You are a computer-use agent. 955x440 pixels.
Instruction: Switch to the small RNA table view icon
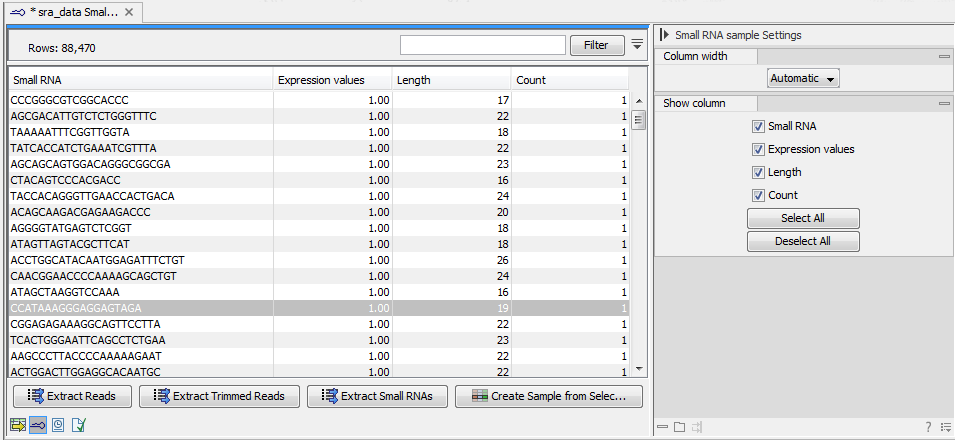[x=38, y=425]
